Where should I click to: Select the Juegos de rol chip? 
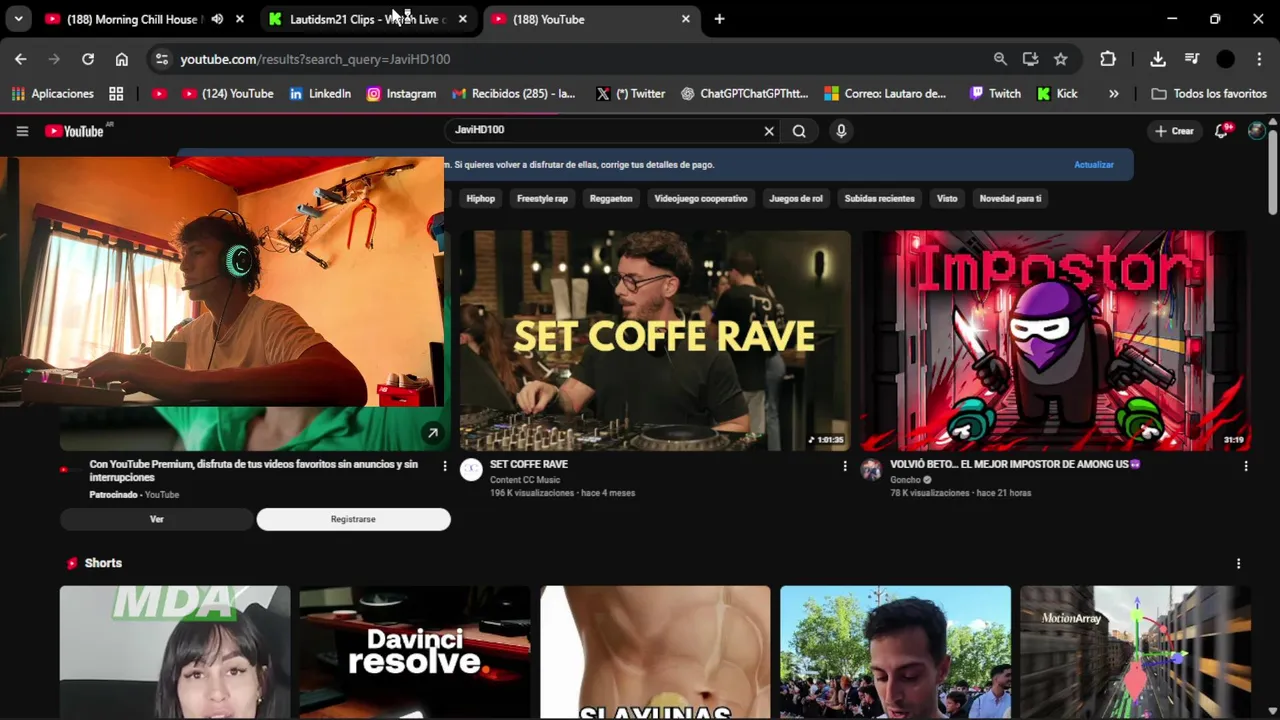(796, 198)
